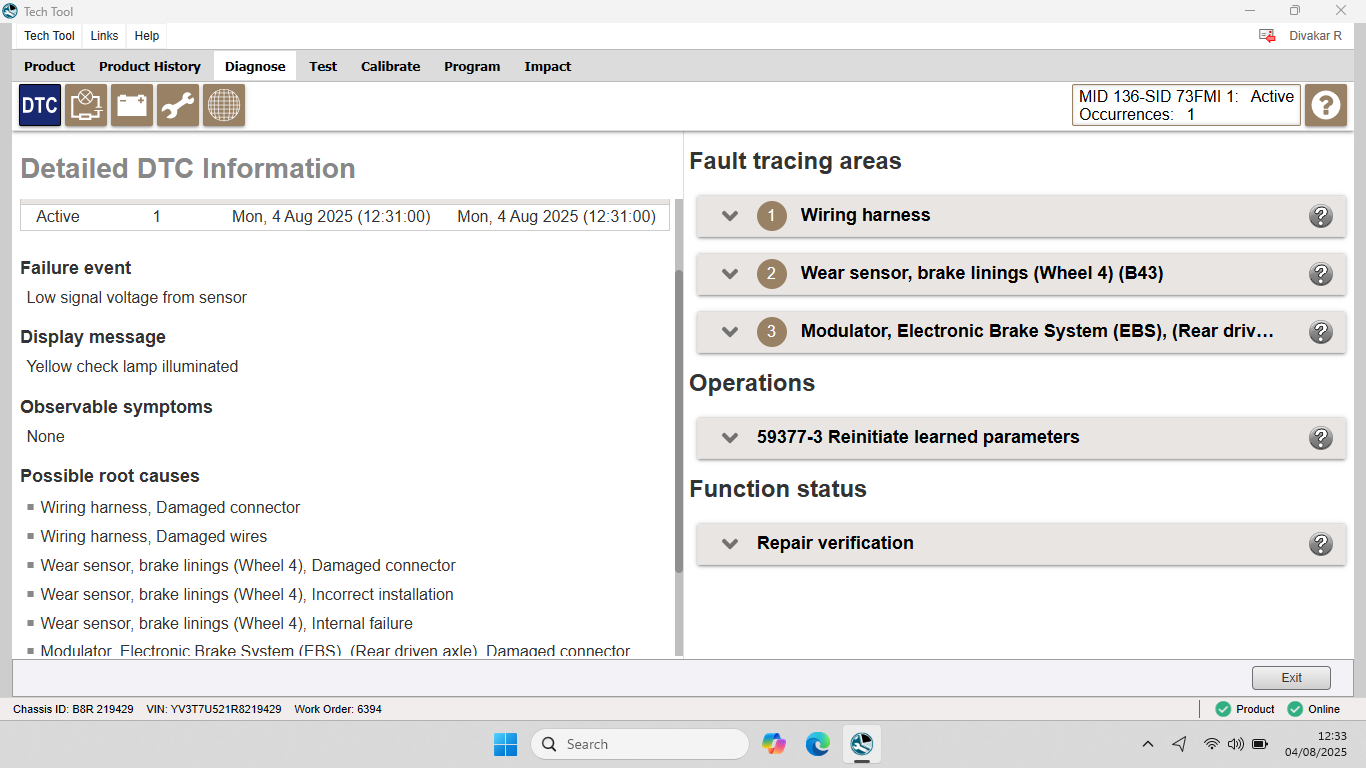This screenshot has width=1366, height=768.
Task: Open the Links menu
Action: tap(104, 36)
